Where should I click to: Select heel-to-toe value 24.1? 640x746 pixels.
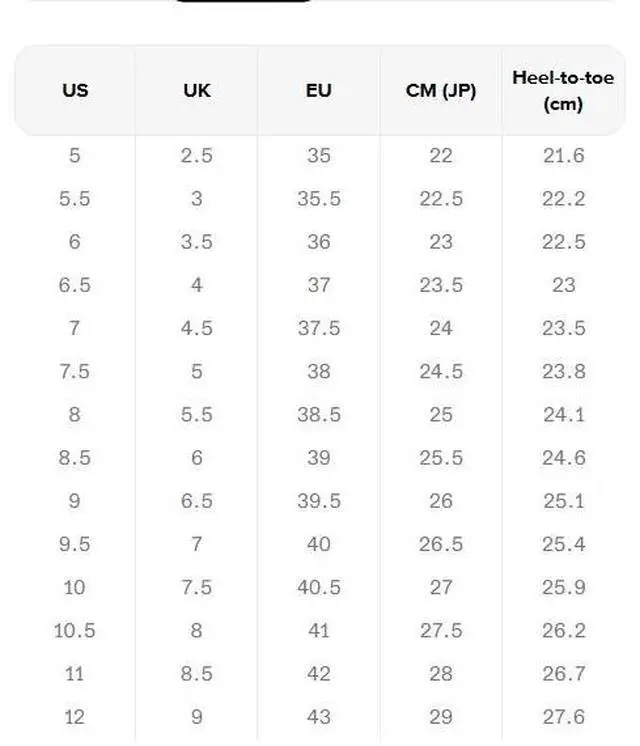tap(563, 415)
